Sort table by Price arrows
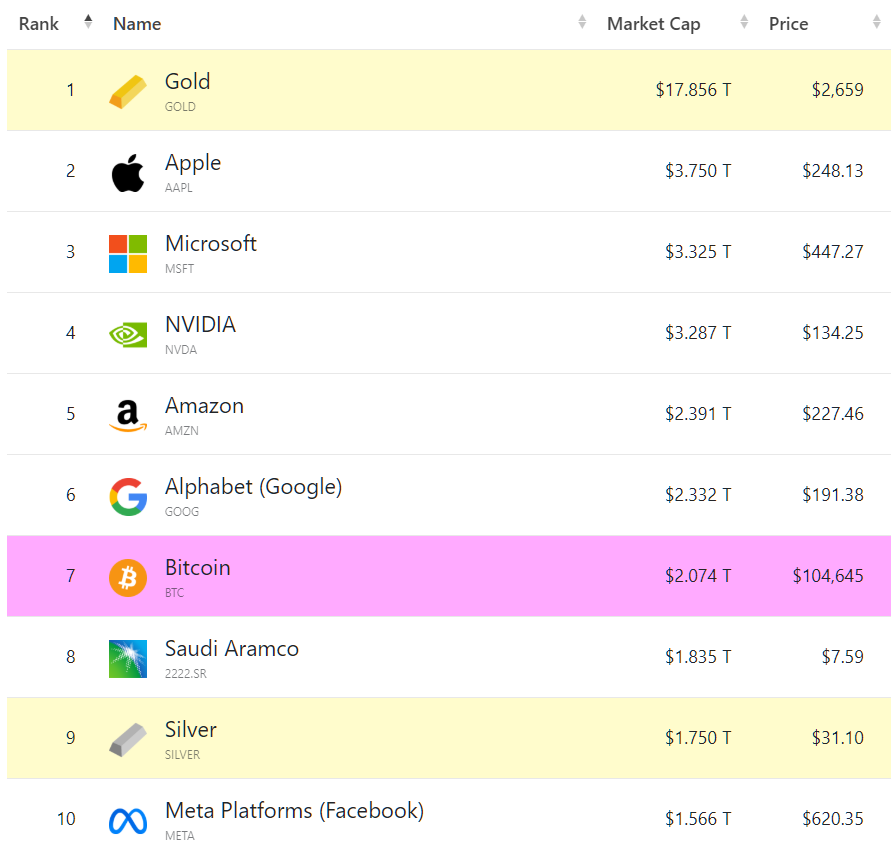Image resolution: width=891 pixels, height=857 pixels. coord(876,22)
